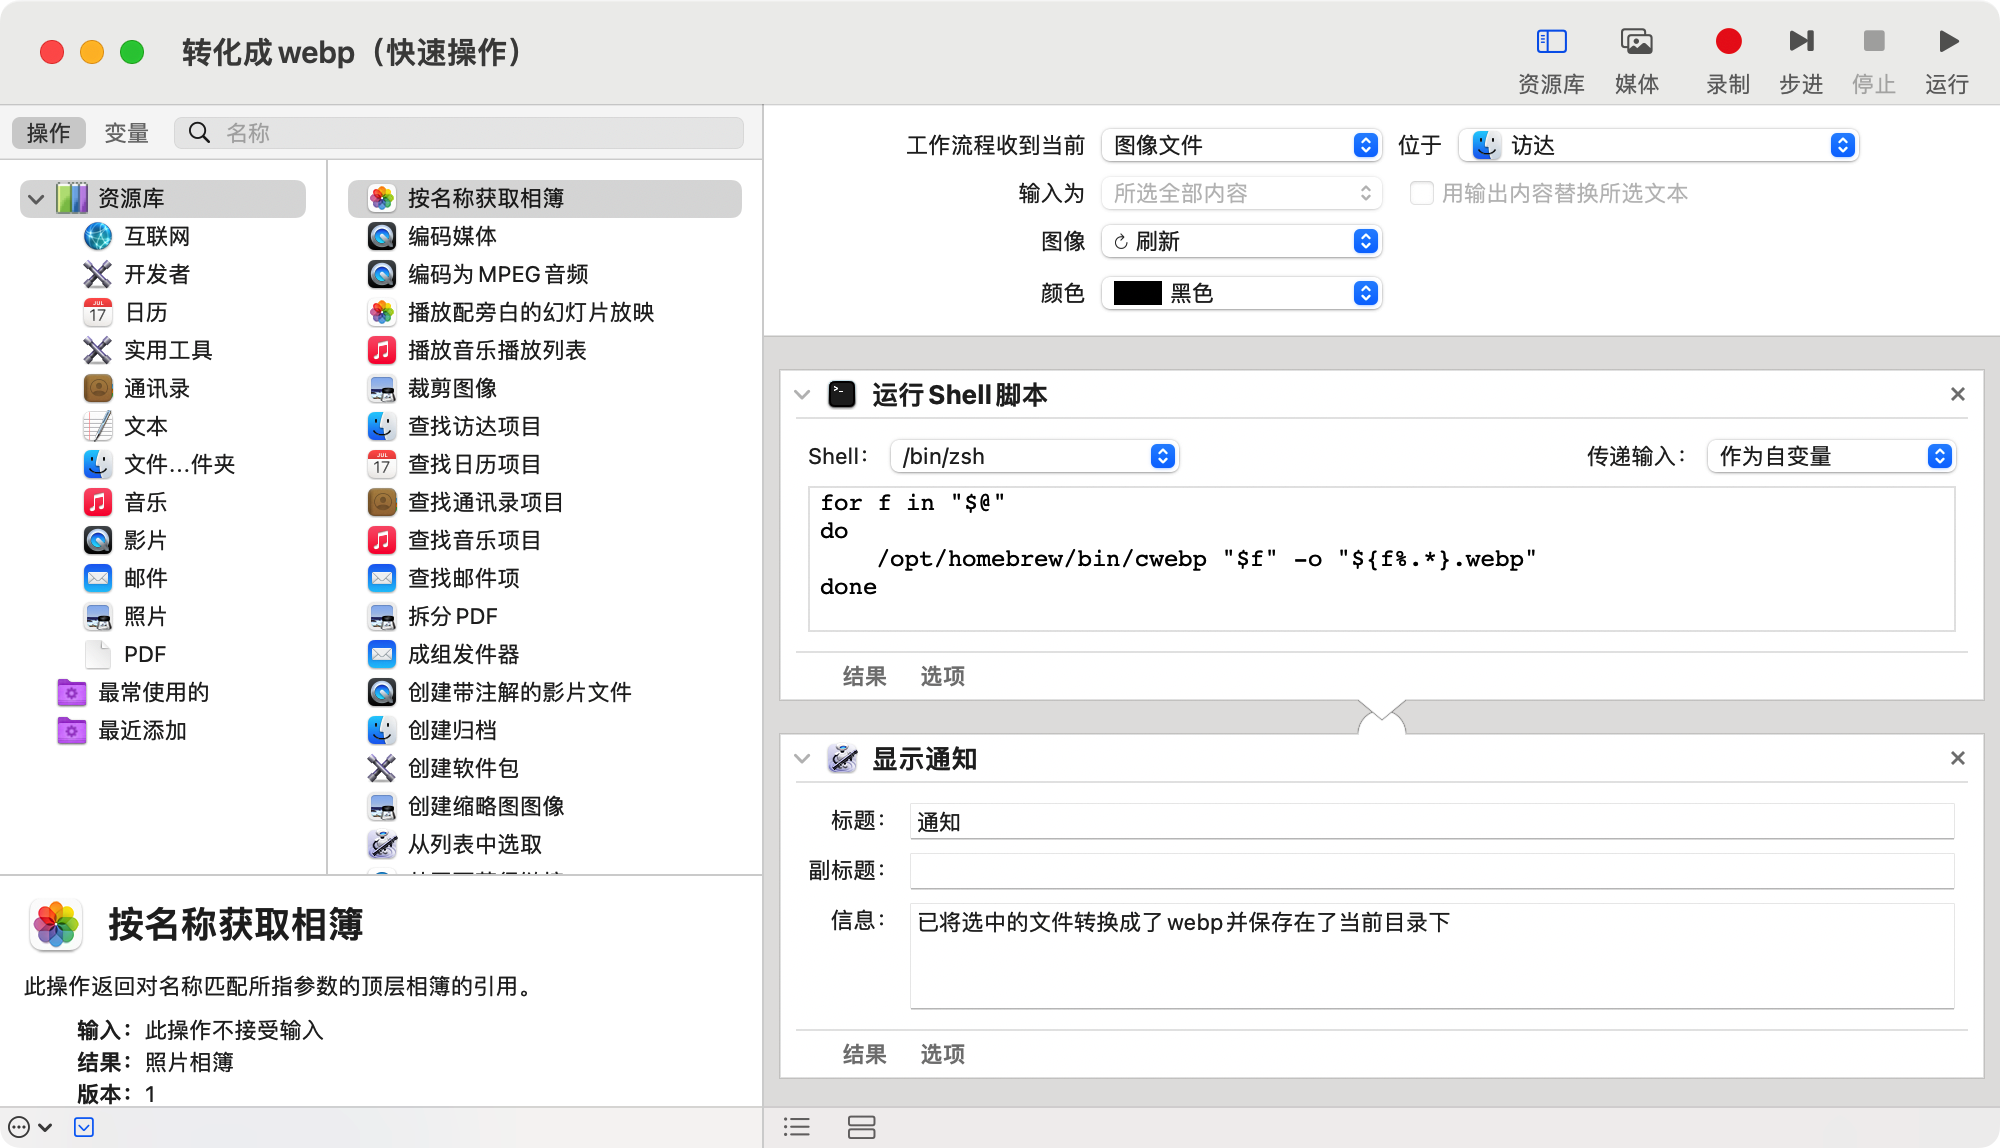Collapse the 资源库 tree in the sidebar
2000x1148 pixels.
click(x=35, y=198)
